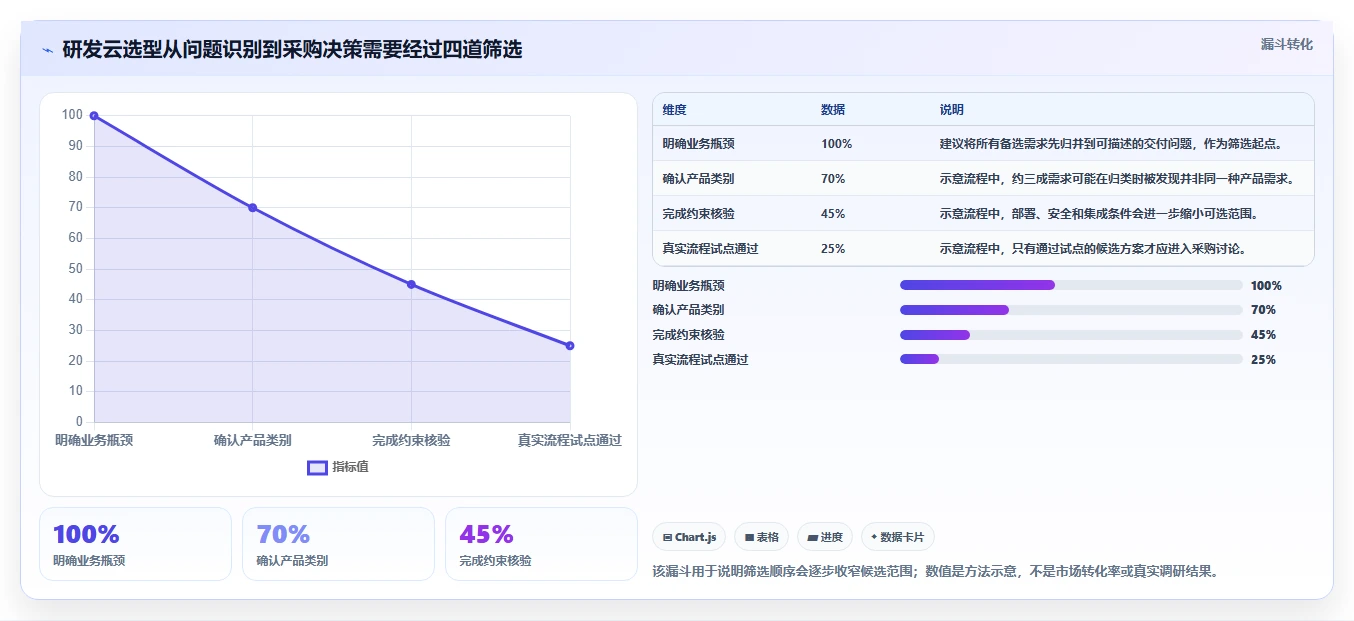
Task: Click the 明确业务瓶颈 progress bar
Action: pos(1071,285)
